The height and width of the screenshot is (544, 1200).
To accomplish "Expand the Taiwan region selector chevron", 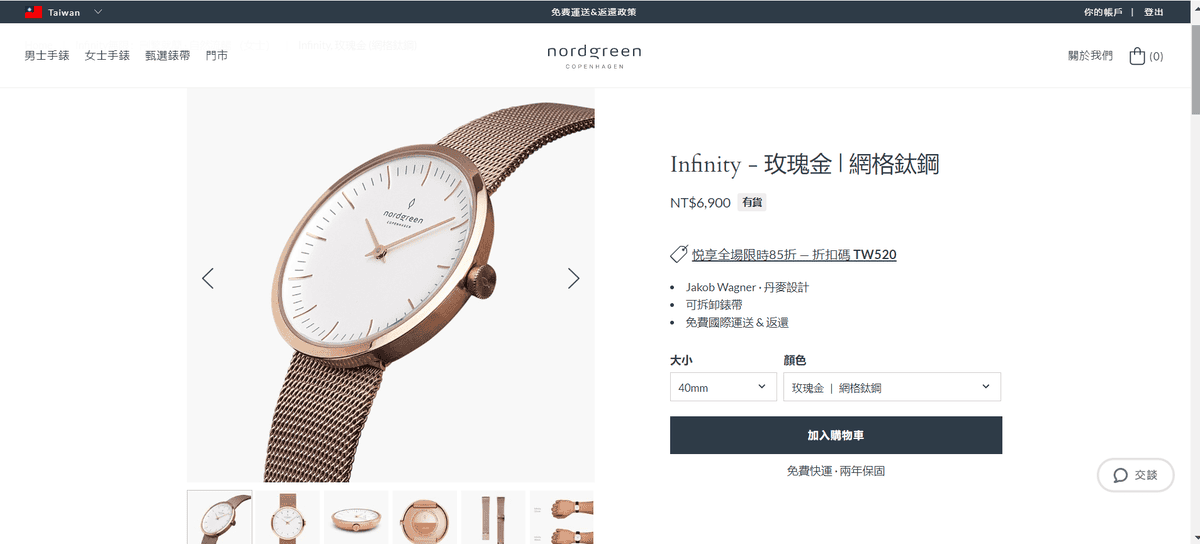I will 97,12.
